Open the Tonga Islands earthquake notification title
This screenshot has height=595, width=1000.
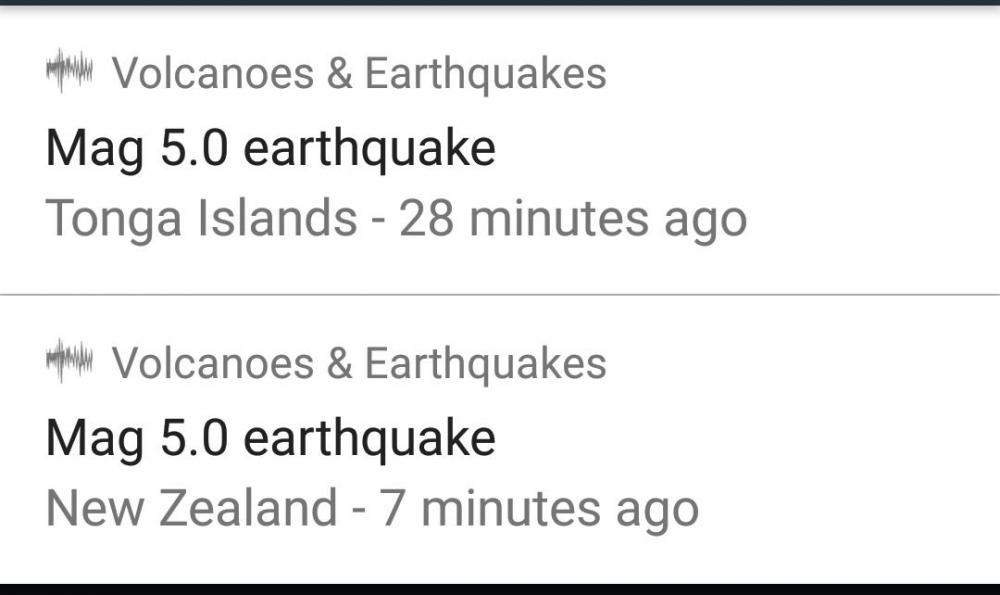click(x=270, y=149)
